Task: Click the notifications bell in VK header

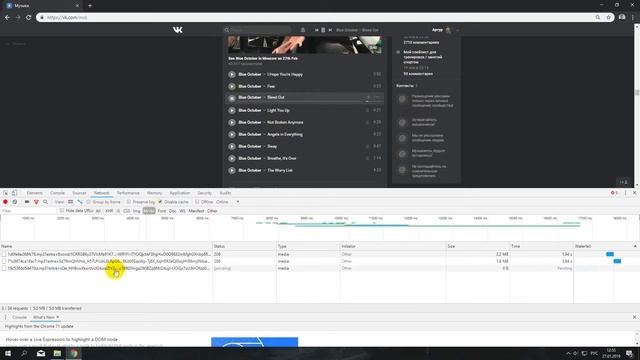Action: [302, 30]
